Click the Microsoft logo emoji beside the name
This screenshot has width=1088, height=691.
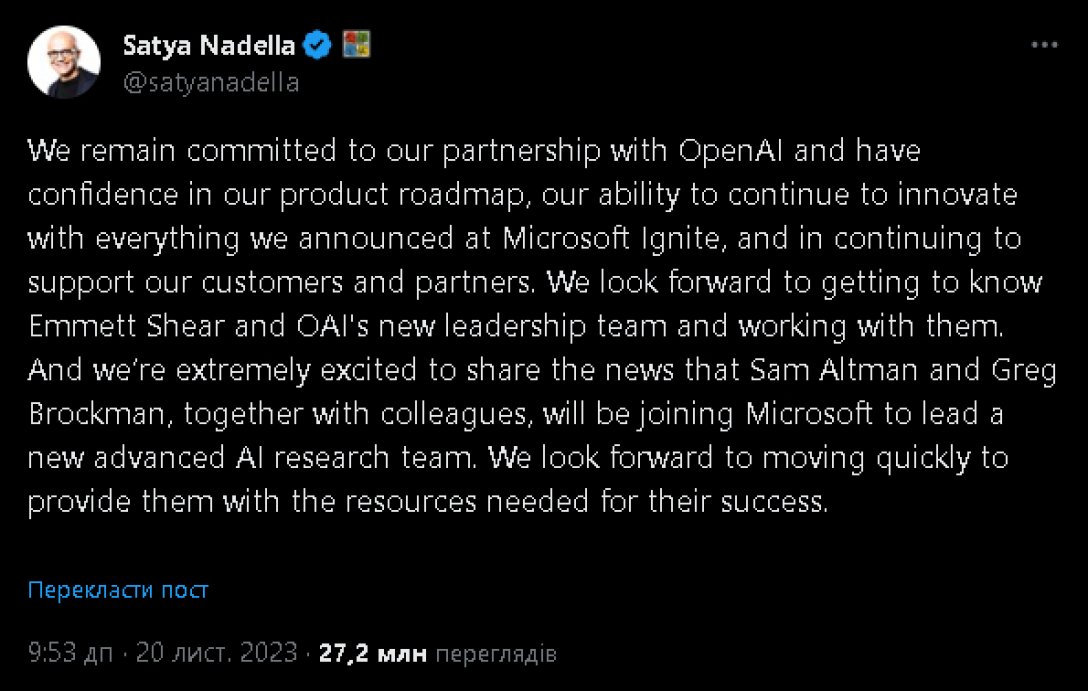[x=356, y=44]
